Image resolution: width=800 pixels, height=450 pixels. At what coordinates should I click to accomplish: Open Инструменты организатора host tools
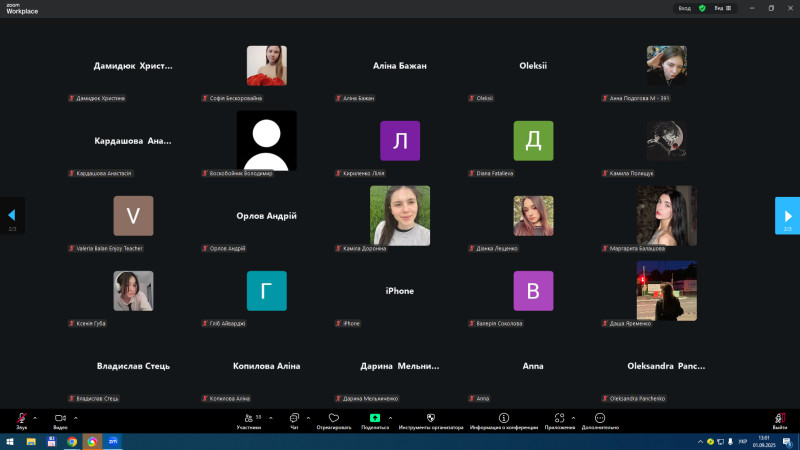pyautogui.click(x=430, y=419)
